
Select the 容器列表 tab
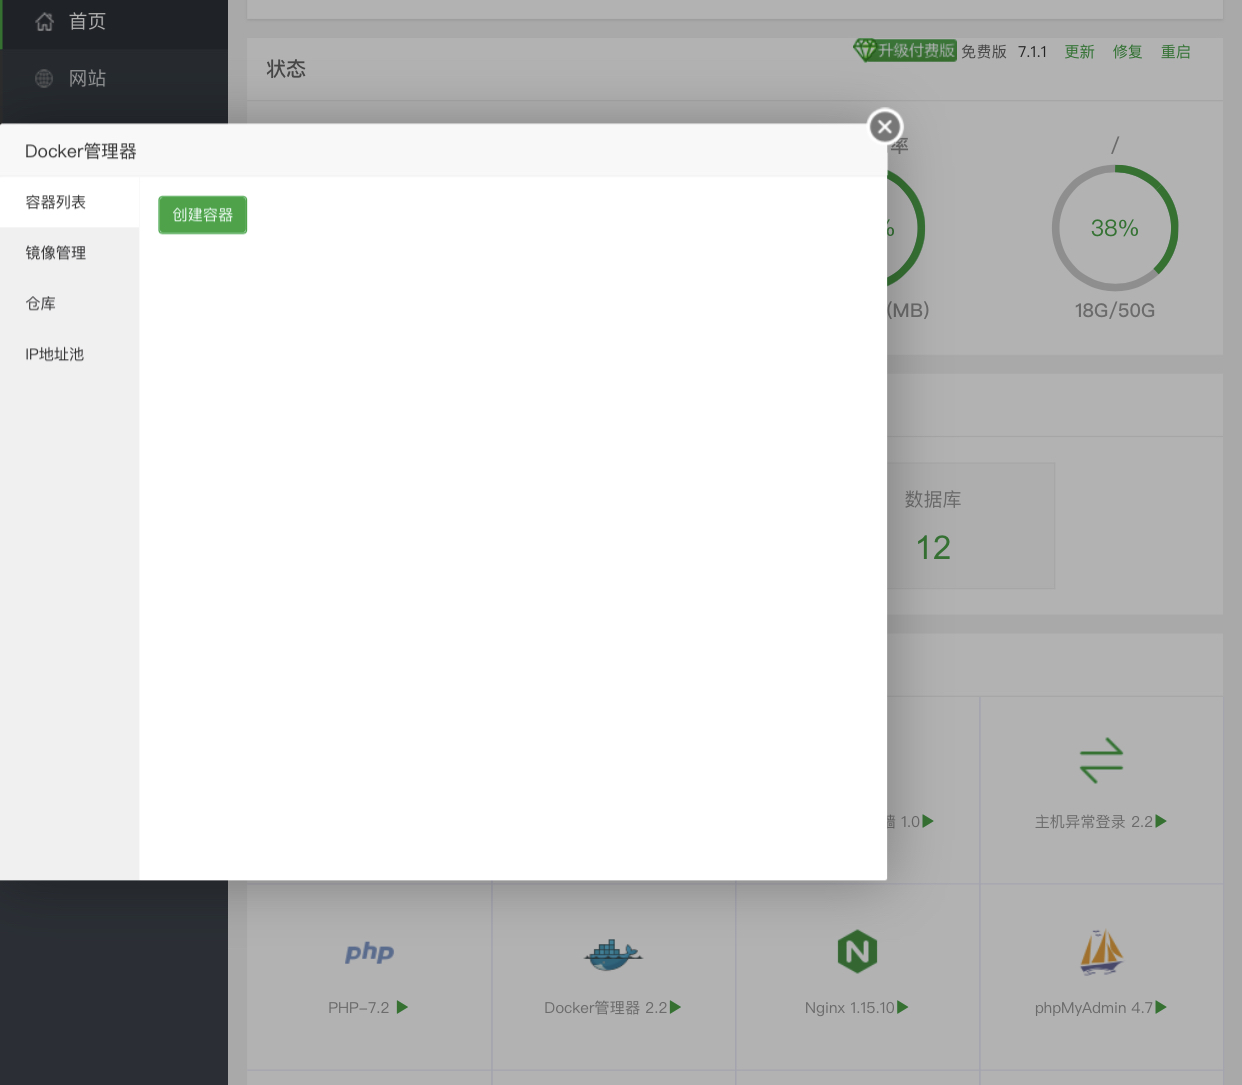(69, 202)
